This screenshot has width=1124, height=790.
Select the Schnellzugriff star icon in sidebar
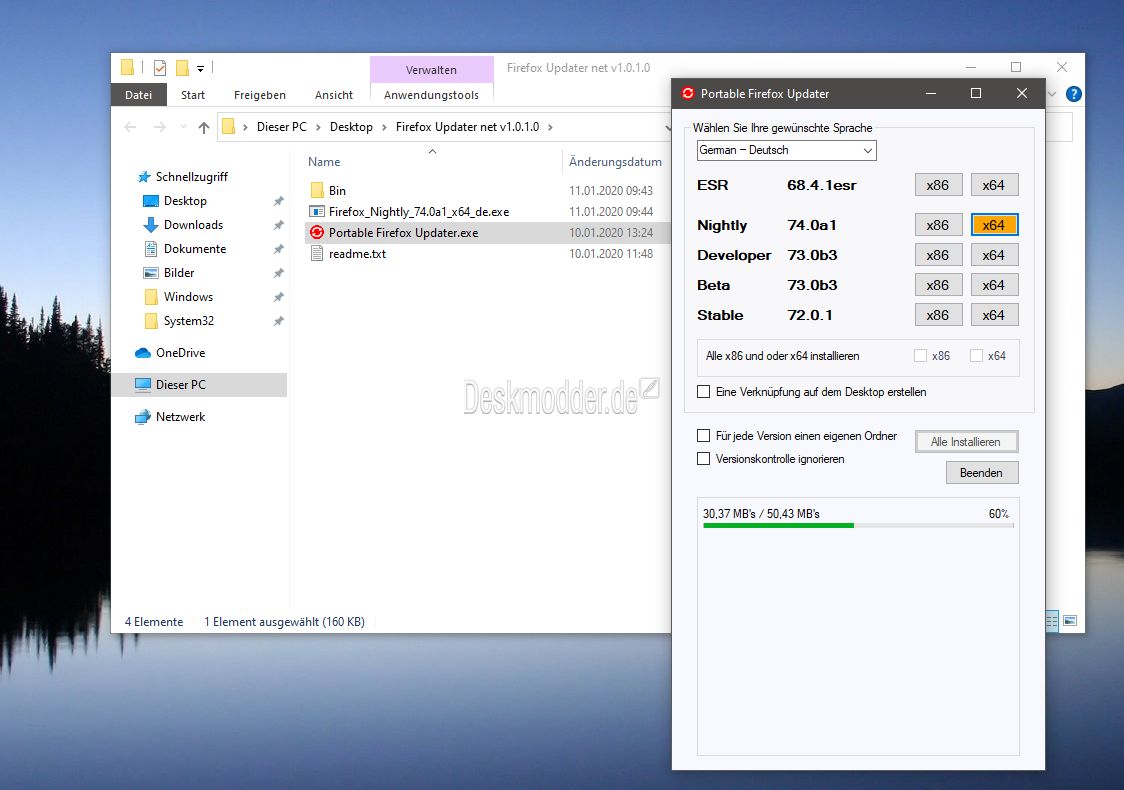click(144, 177)
